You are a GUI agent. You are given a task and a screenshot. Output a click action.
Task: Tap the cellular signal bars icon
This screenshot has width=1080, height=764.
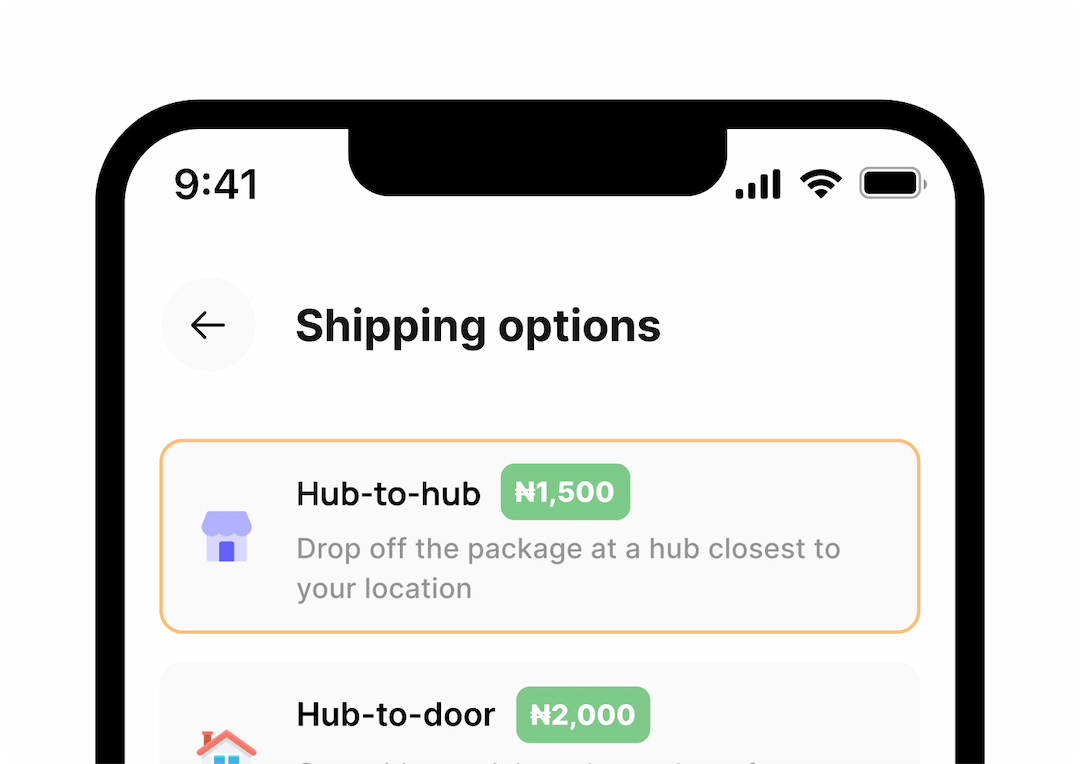[x=757, y=183]
